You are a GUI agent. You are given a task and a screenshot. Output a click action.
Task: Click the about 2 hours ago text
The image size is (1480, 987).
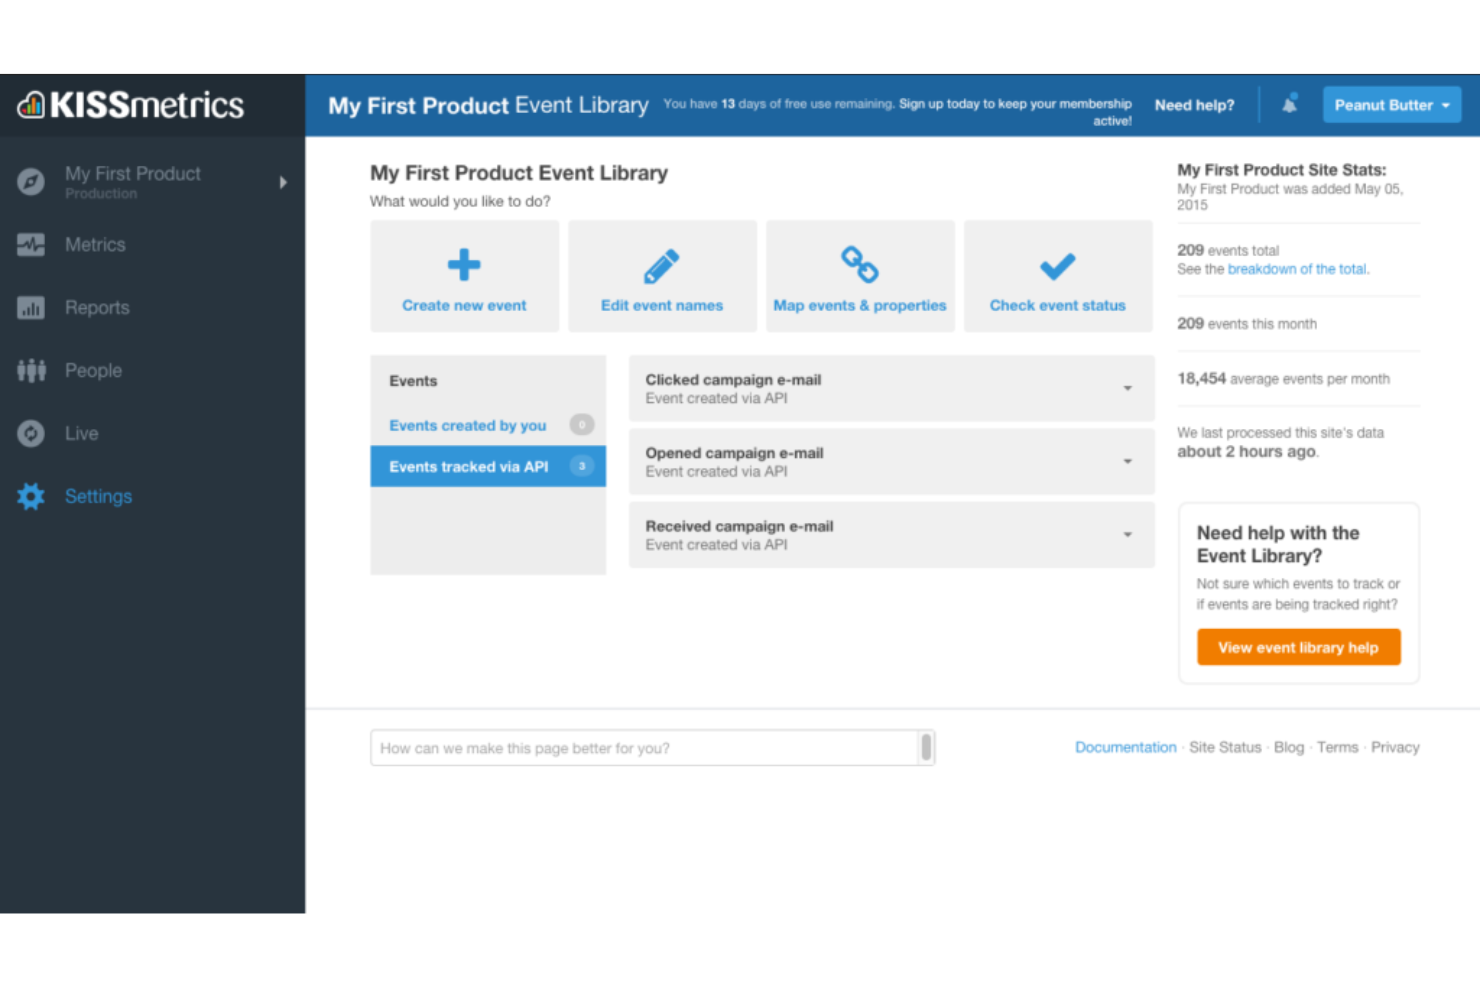[x=1247, y=452]
